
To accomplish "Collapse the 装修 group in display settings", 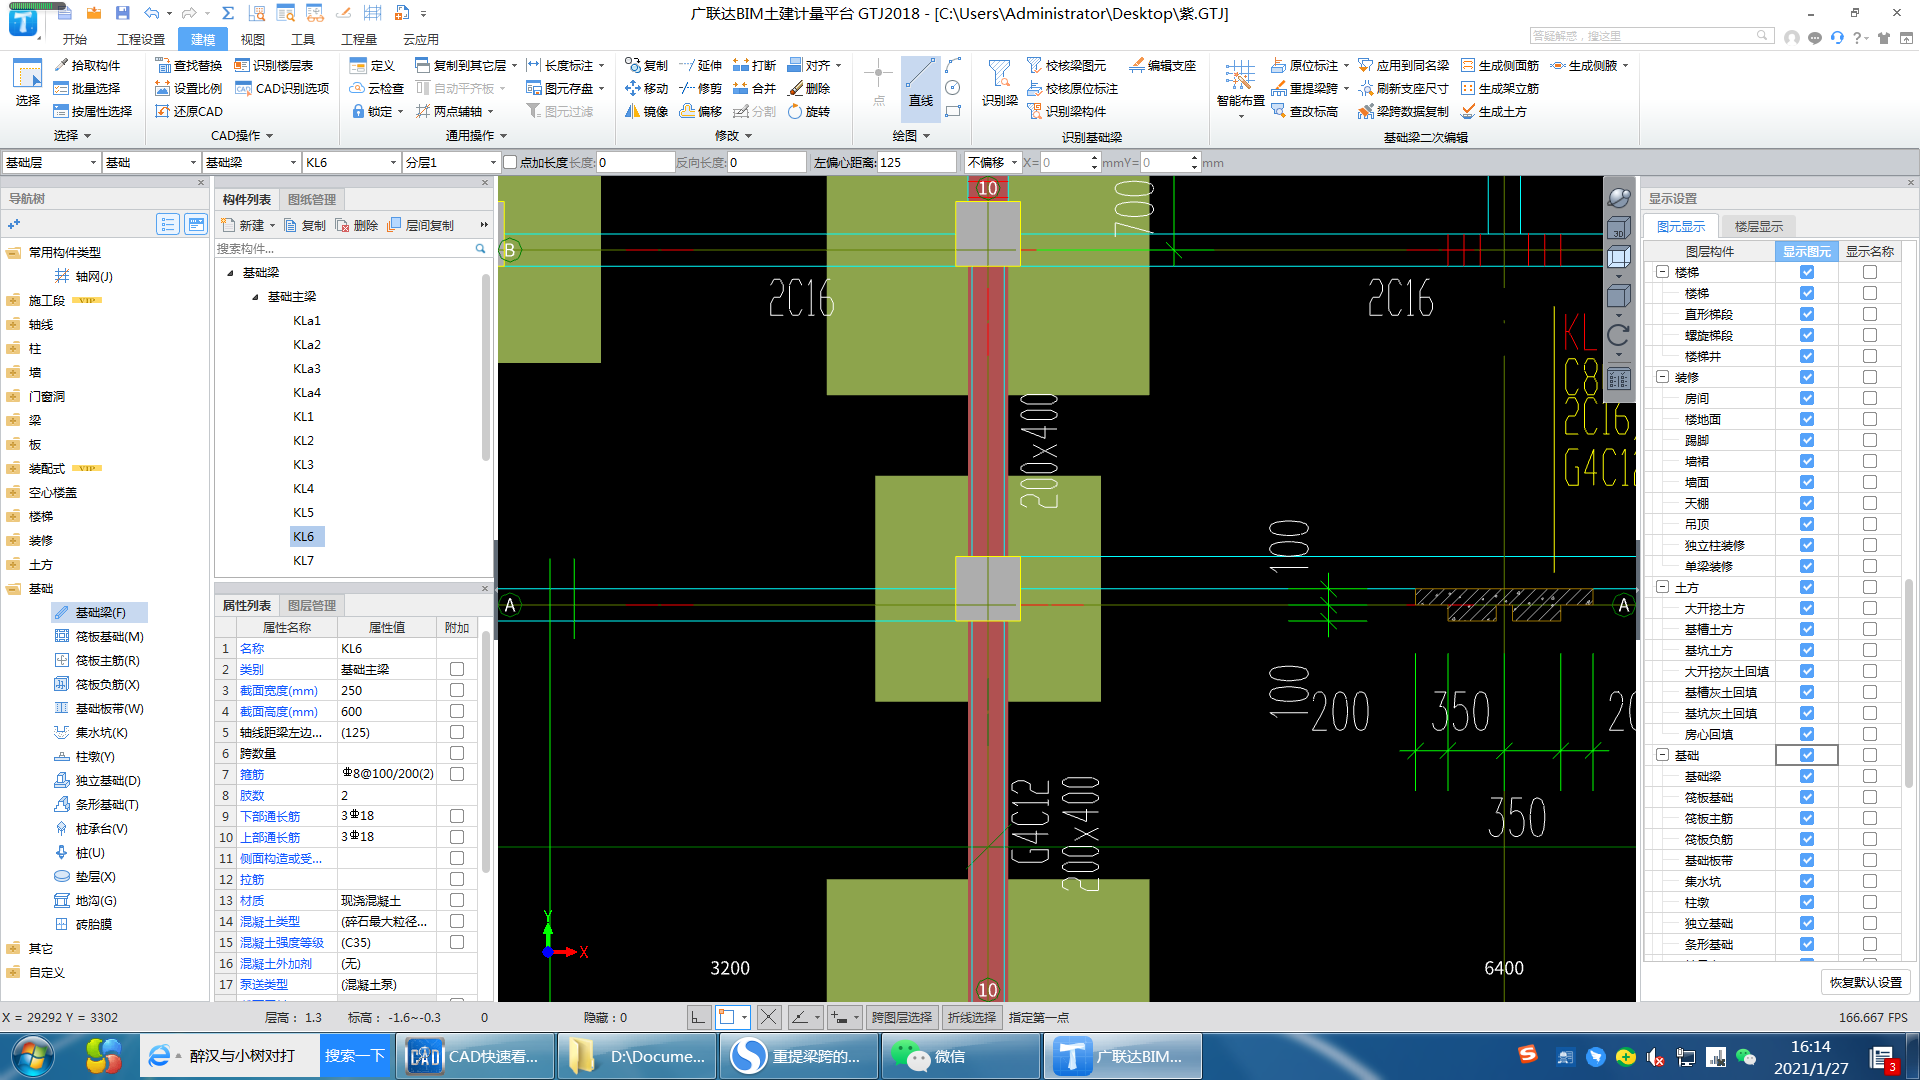I will coord(1662,377).
